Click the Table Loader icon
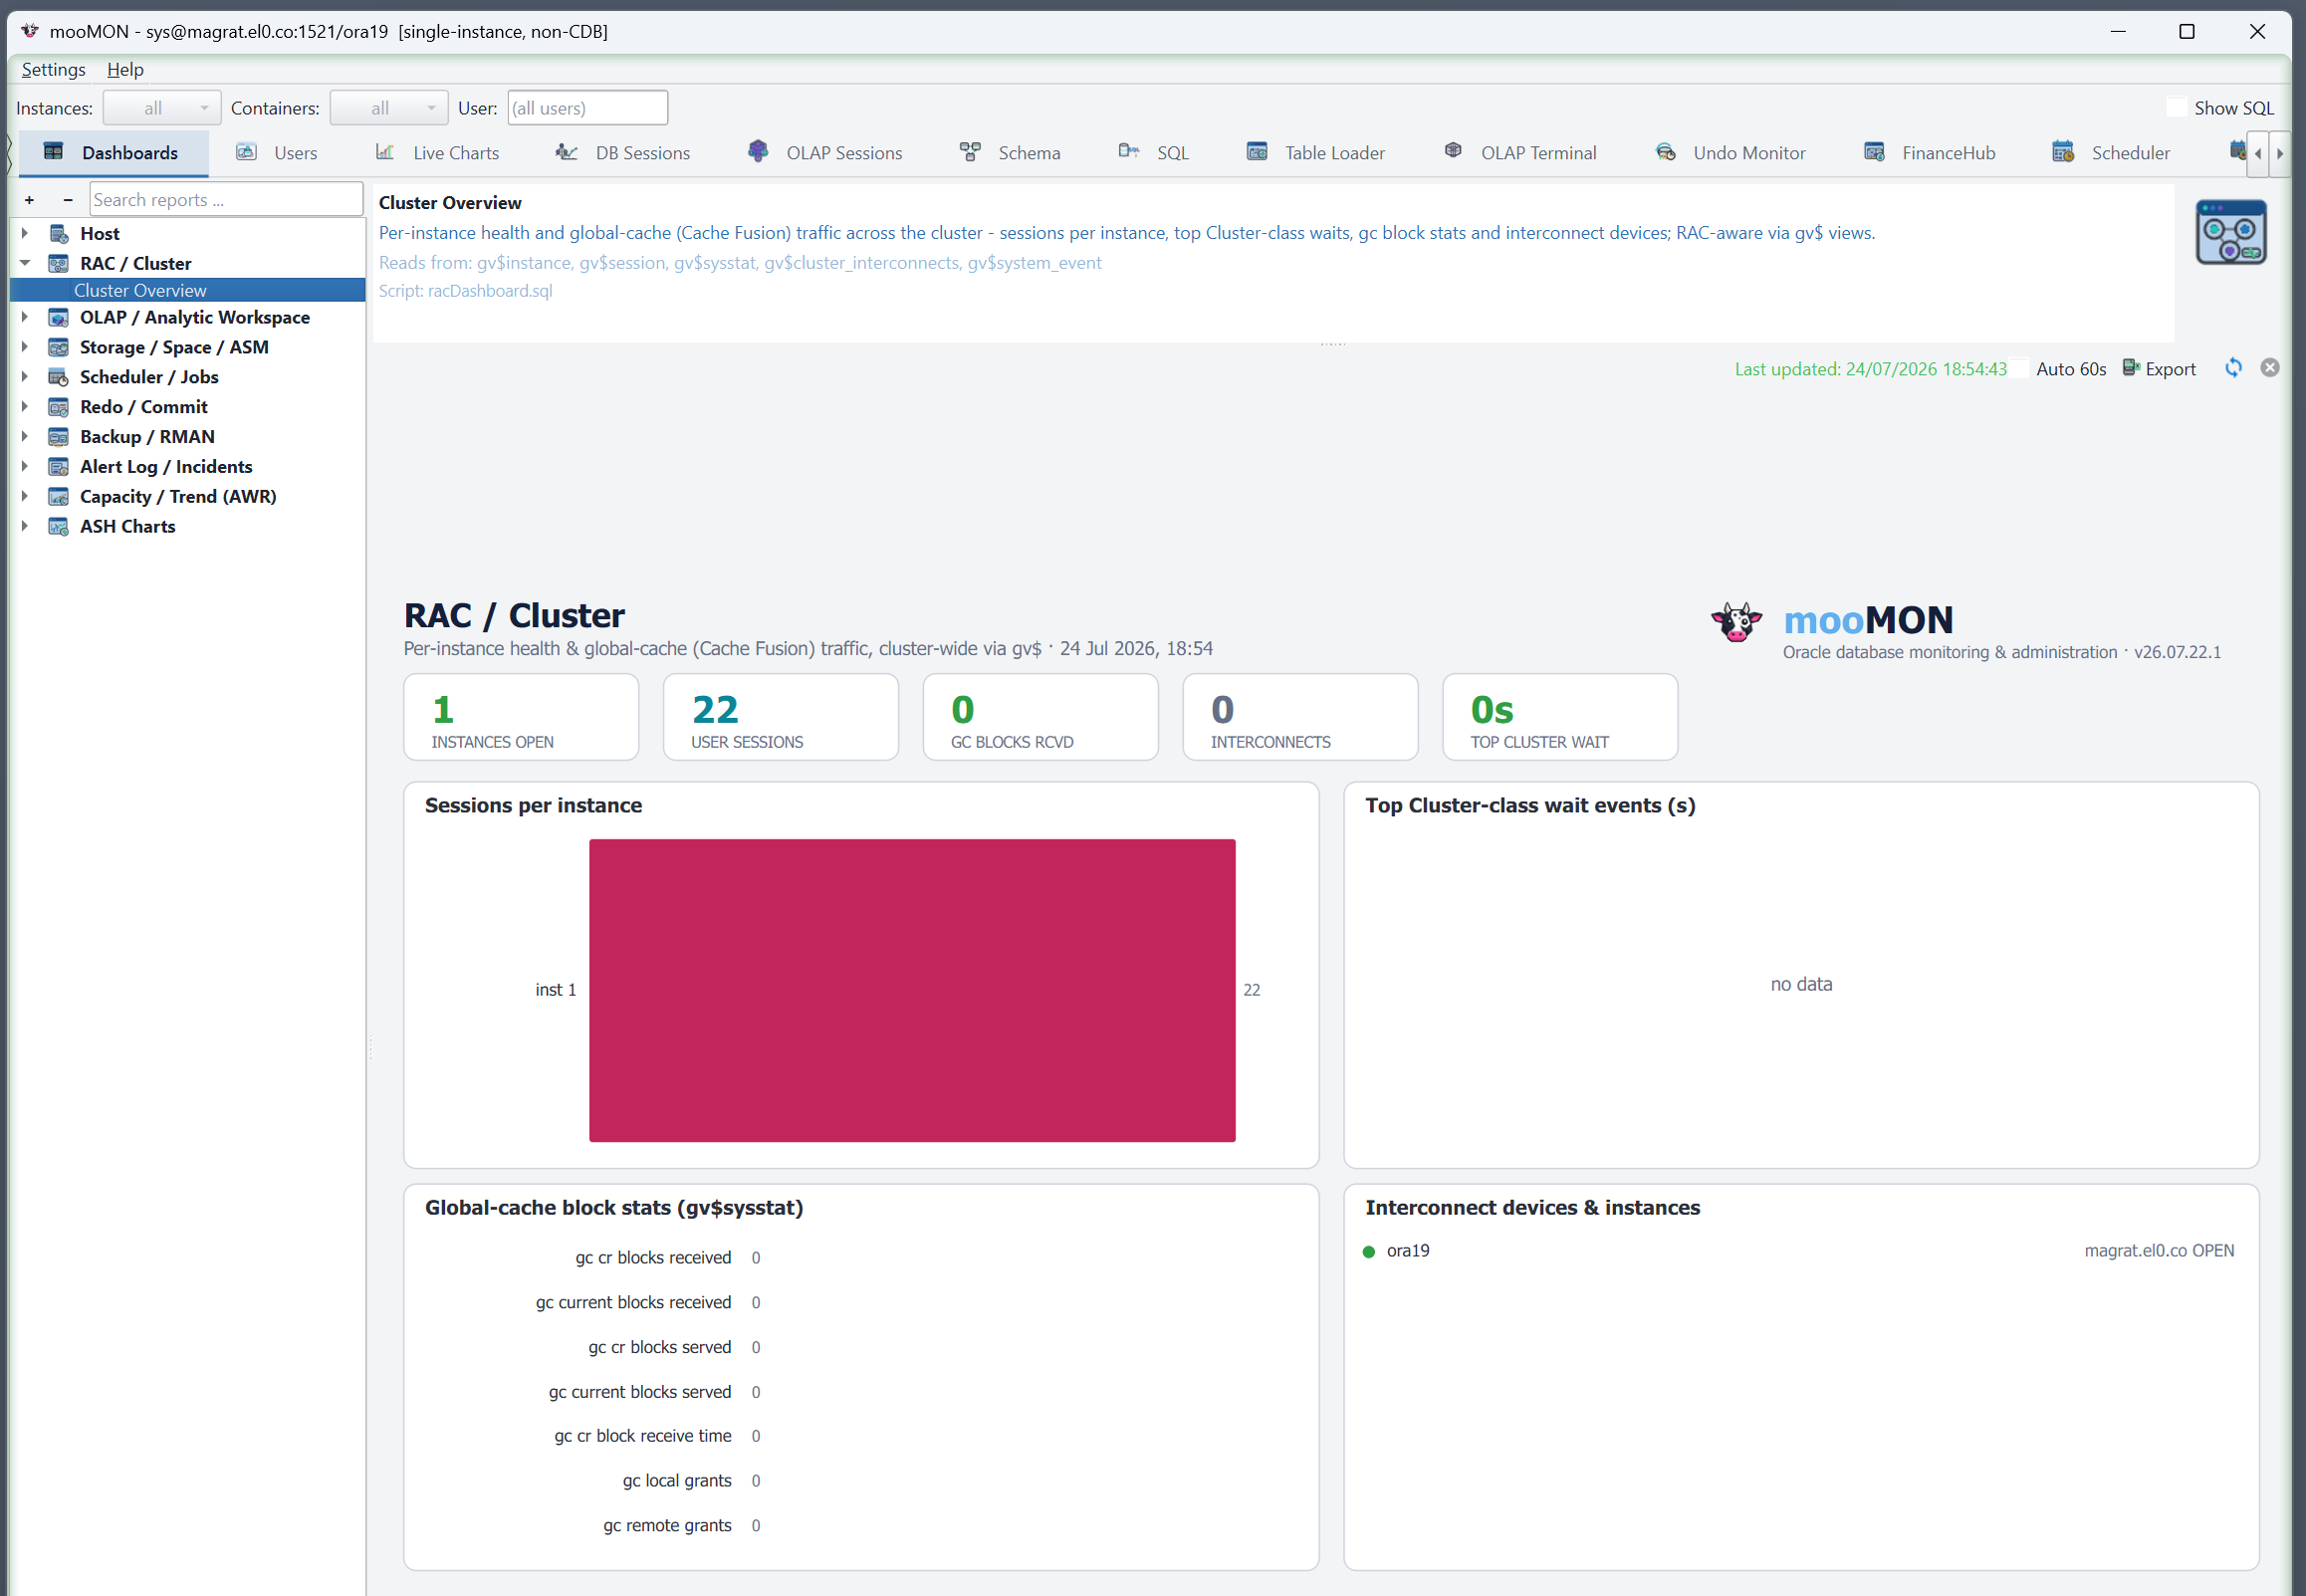Screen dimensions: 2306x1596 pos(1257,152)
